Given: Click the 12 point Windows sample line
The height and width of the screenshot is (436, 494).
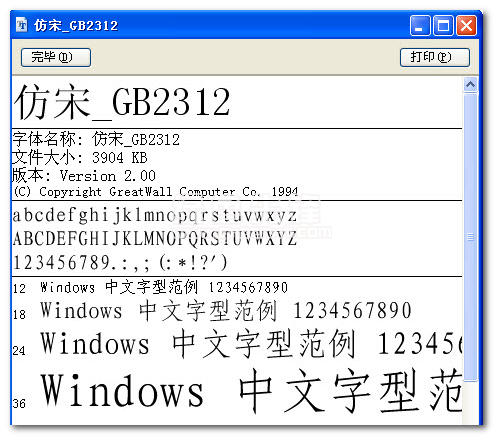Looking at the screenshot, I should (x=150, y=287).
